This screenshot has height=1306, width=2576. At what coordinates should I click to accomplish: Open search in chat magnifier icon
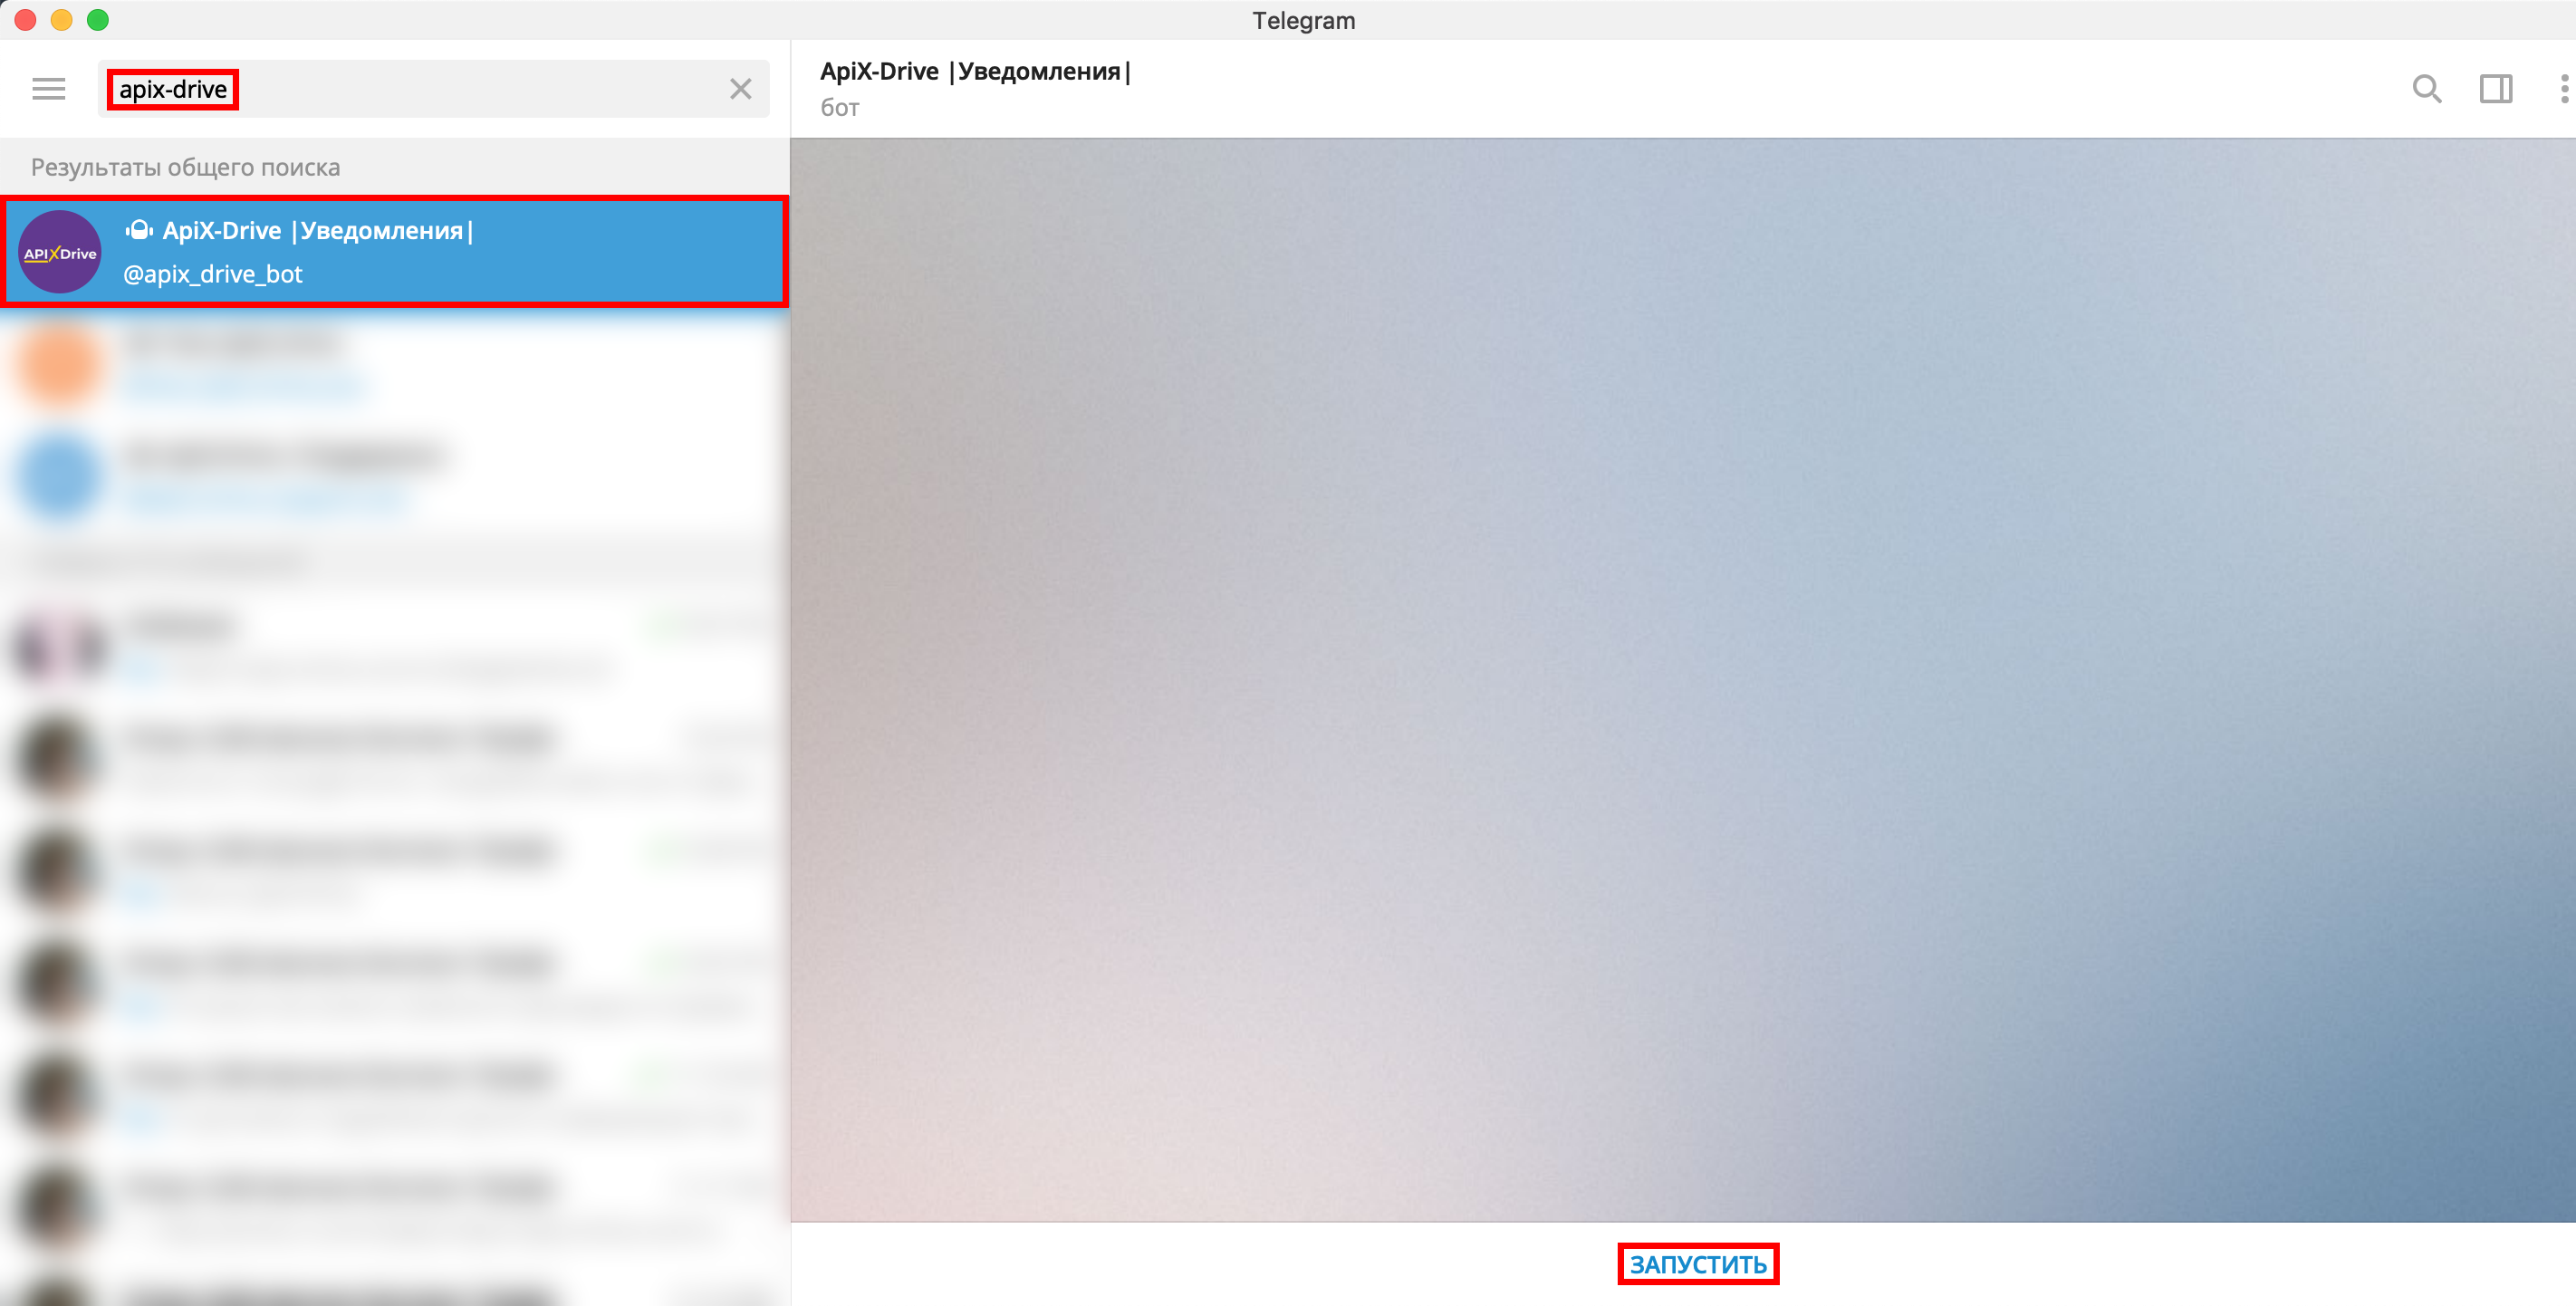(2426, 89)
